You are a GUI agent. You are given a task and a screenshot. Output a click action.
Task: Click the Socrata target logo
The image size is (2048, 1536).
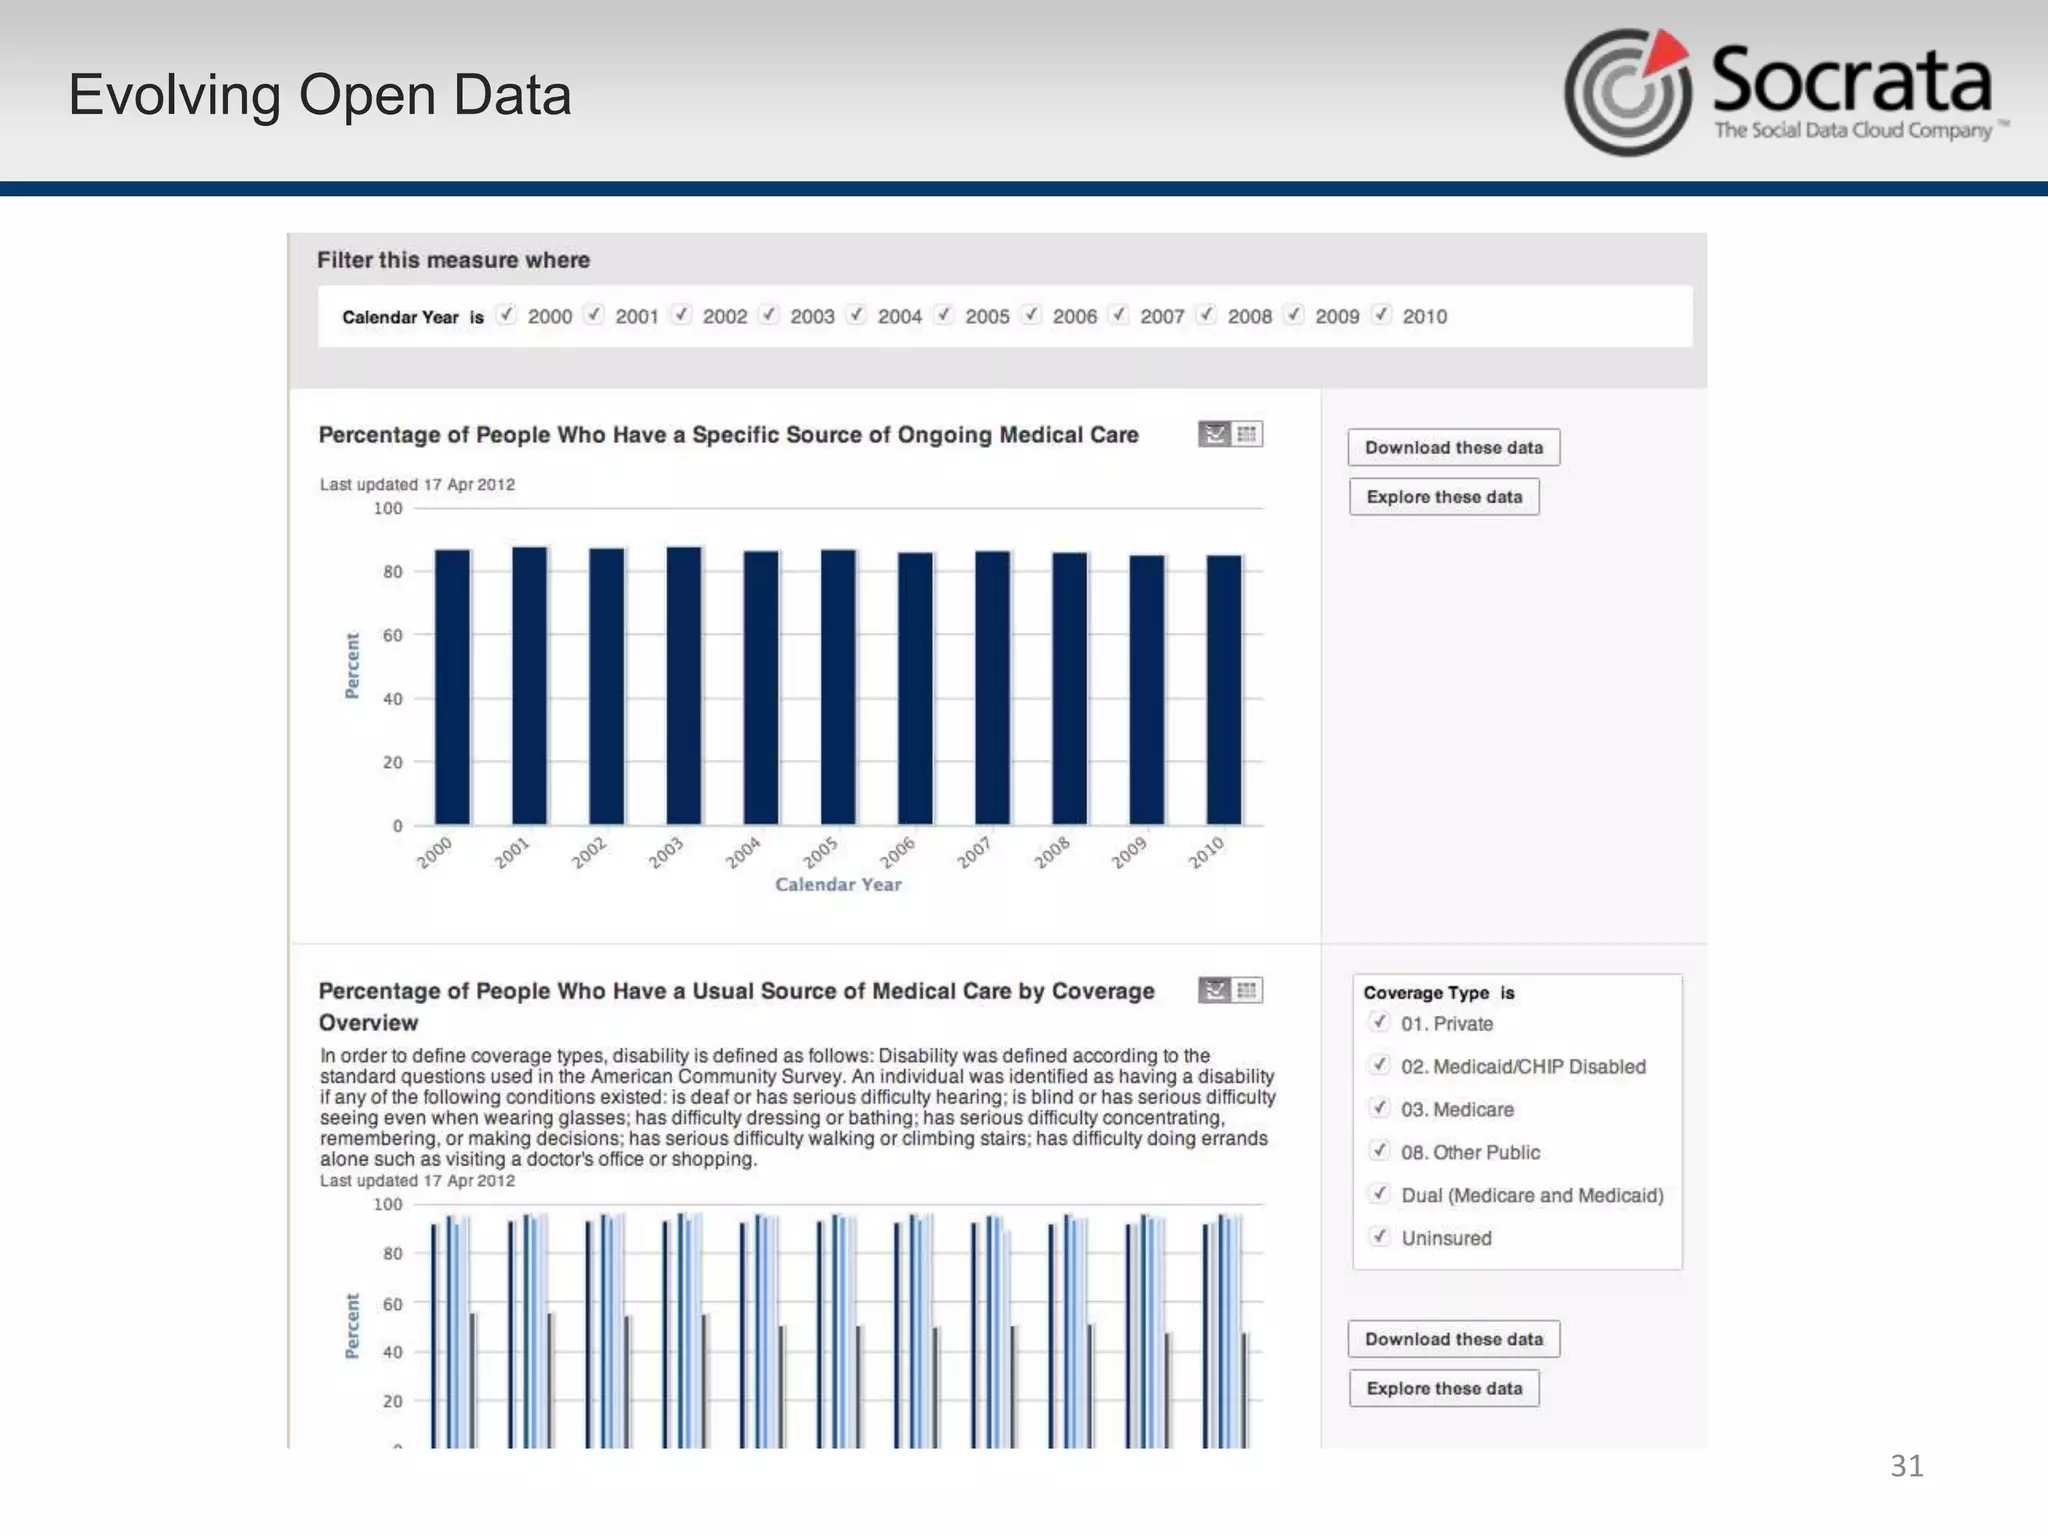(1627, 92)
